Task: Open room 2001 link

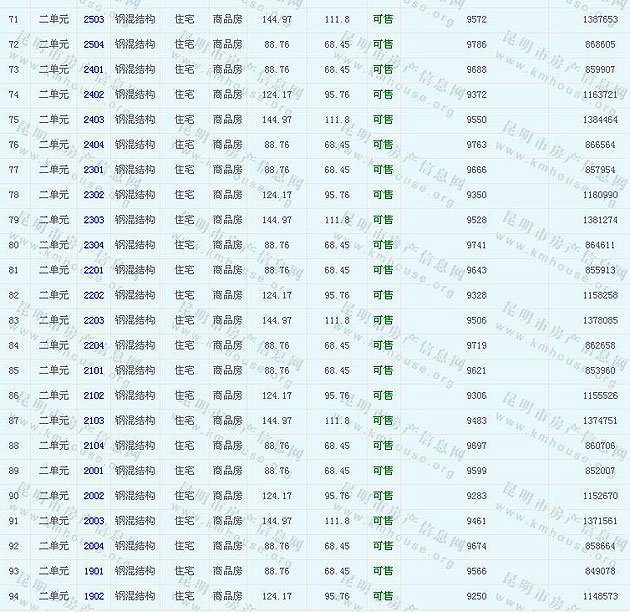Action: point(93,471)
